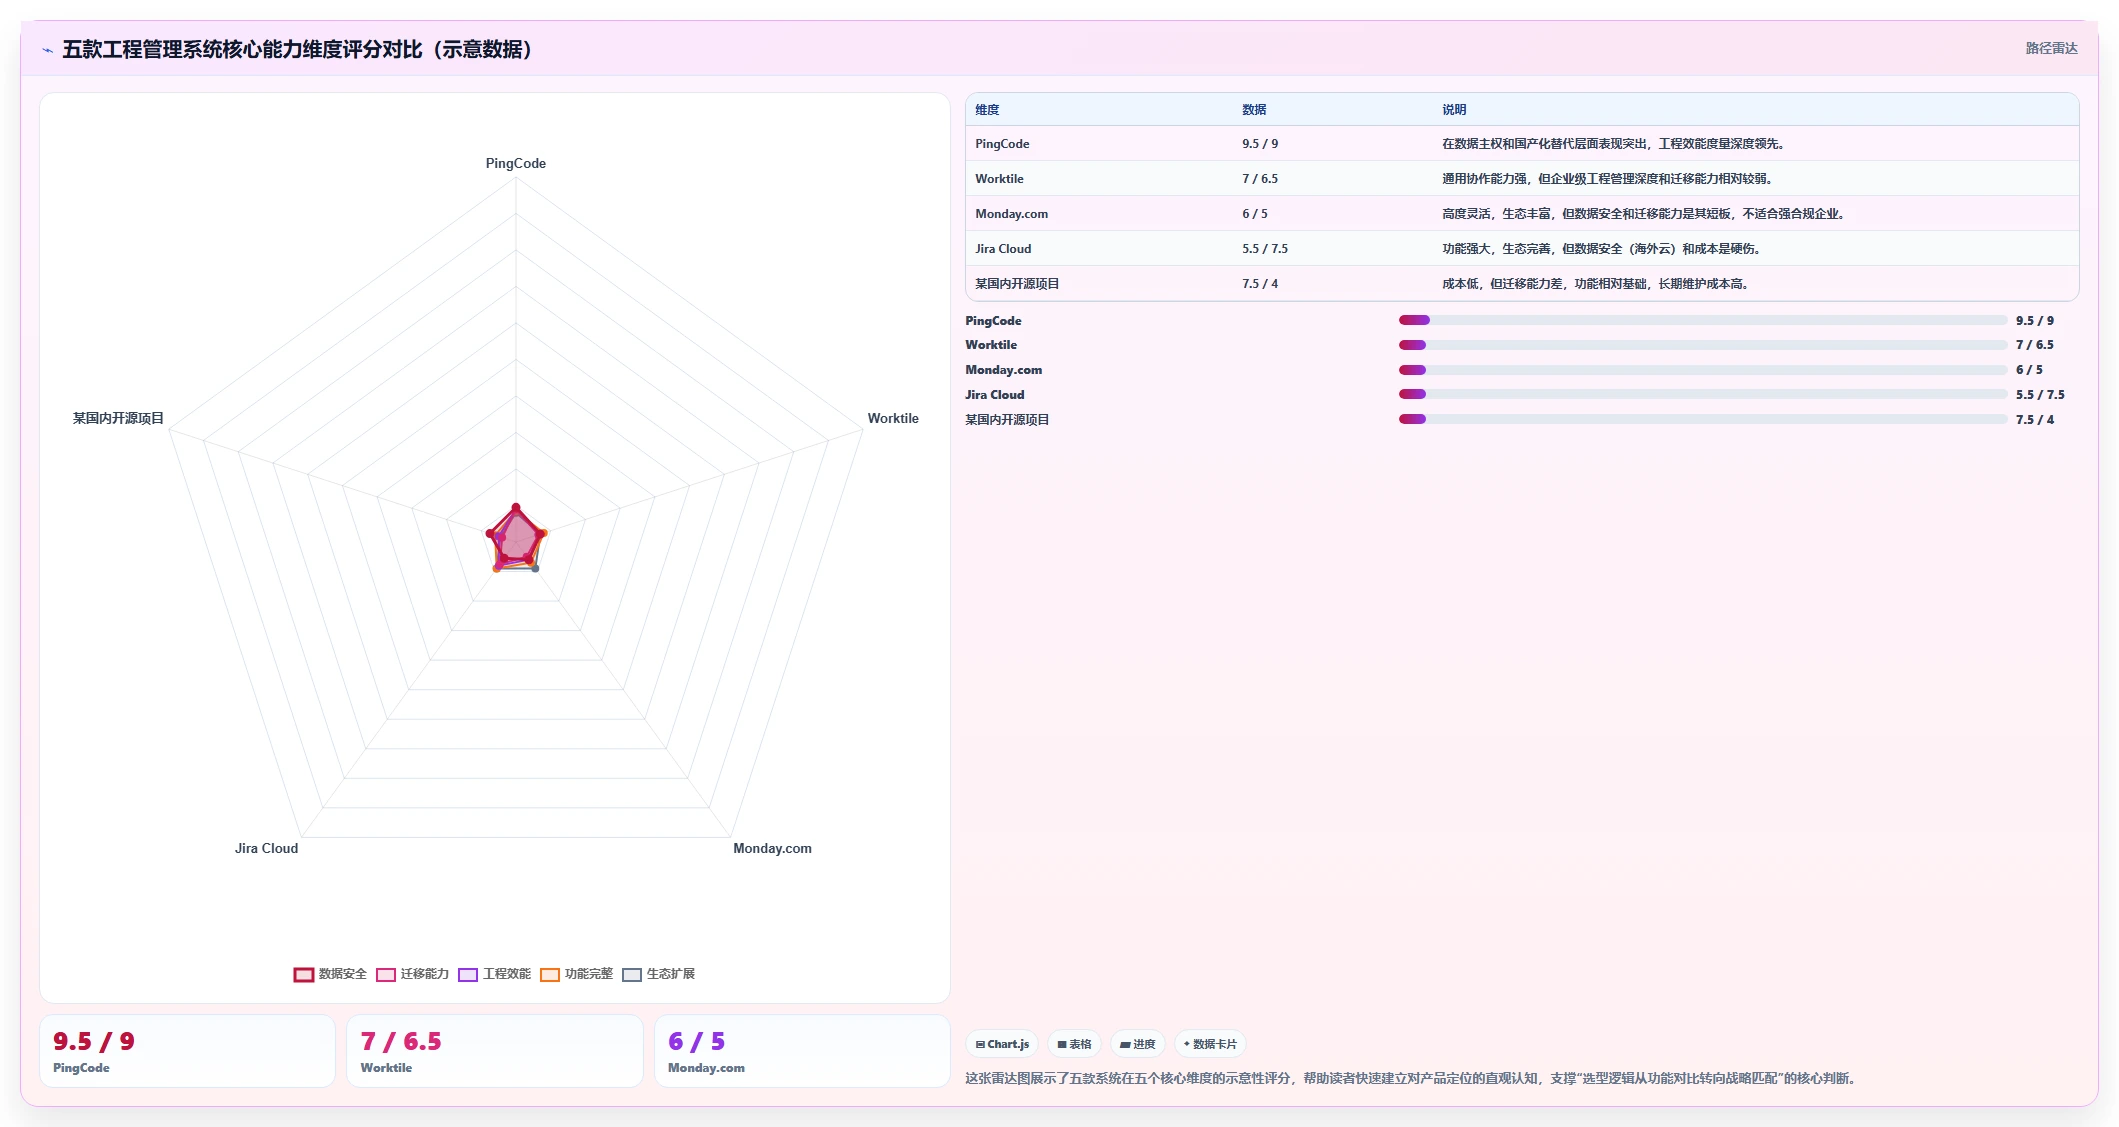Click the PingCode caption on the stat card
Viewport: 2119px width, 1127px height.
[81, 1068]
